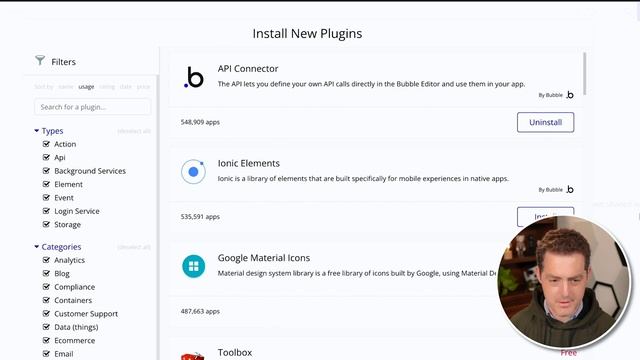Toggle the Element type checkbox
640x360 pixels.
tap(46, 184)
